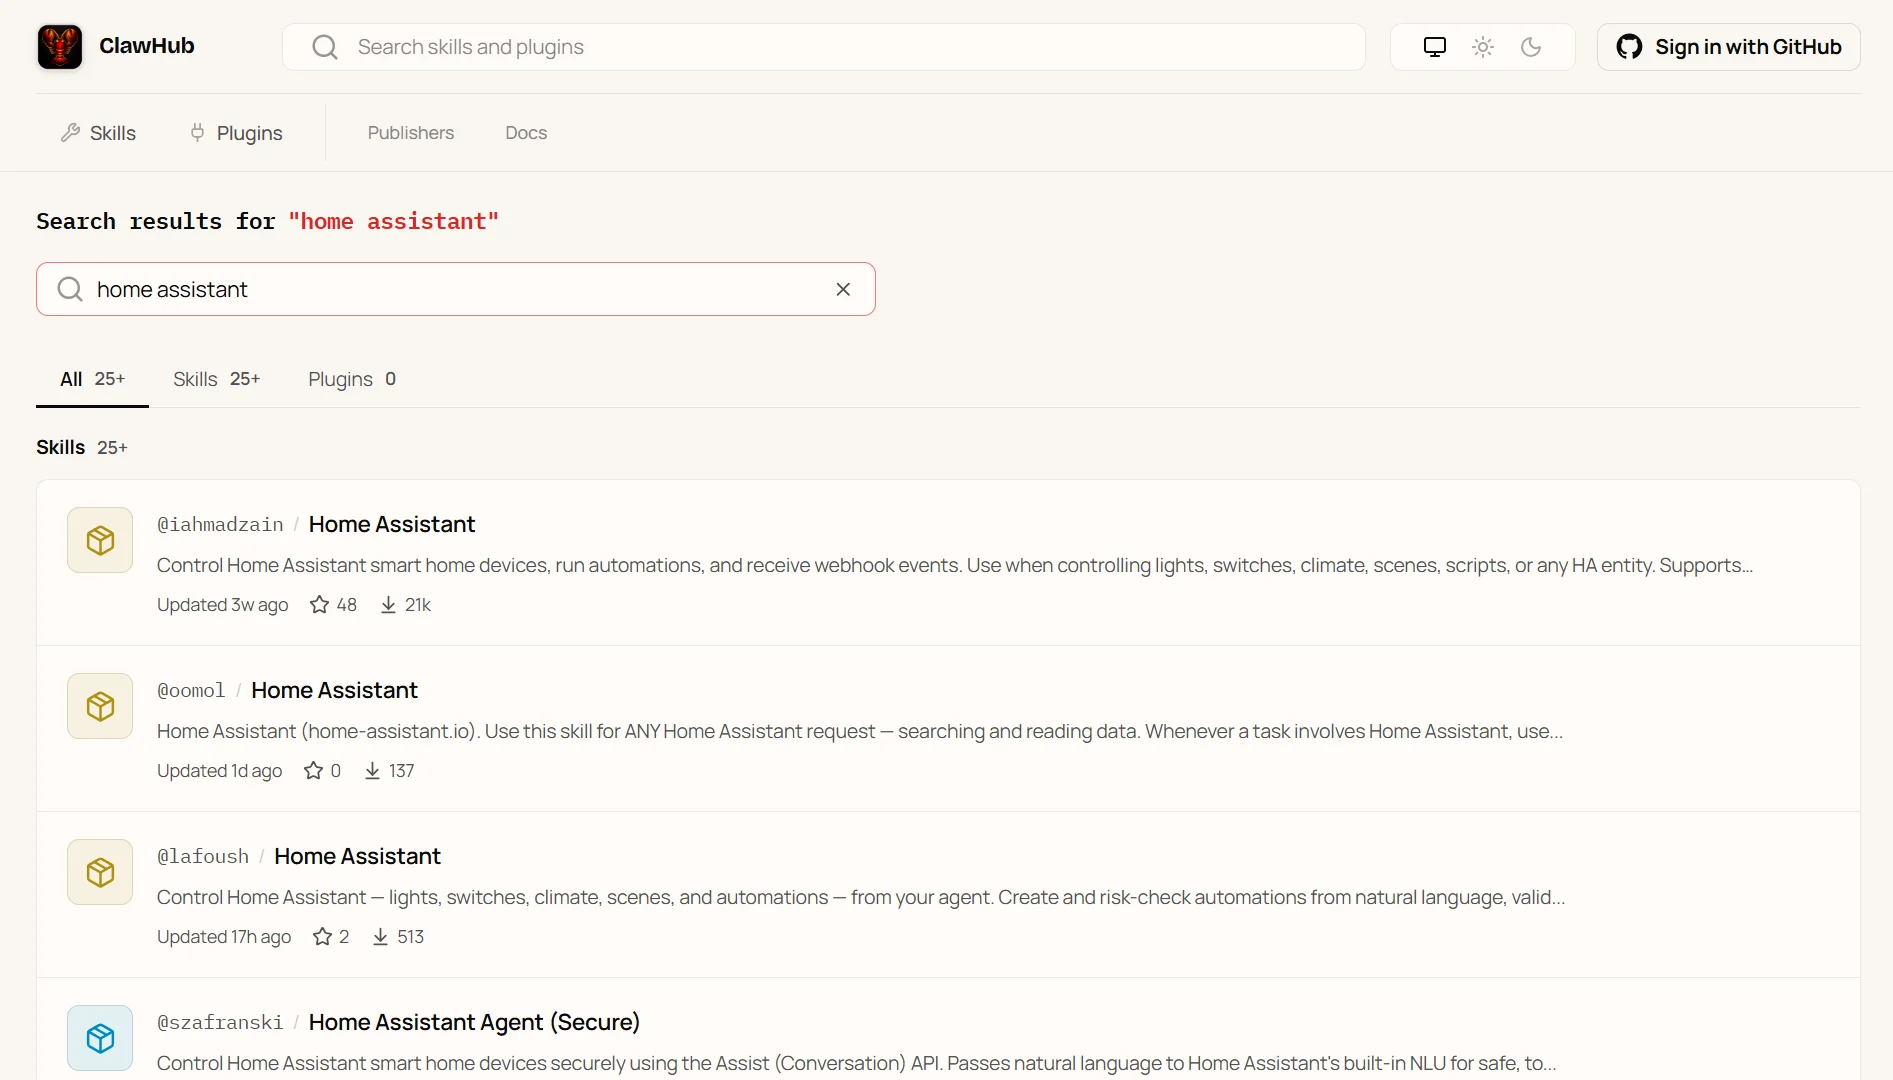Click package icon for @iahmadzain Home Assistant
This screenshot has width=1893, height=1080.
coord(100,540)
